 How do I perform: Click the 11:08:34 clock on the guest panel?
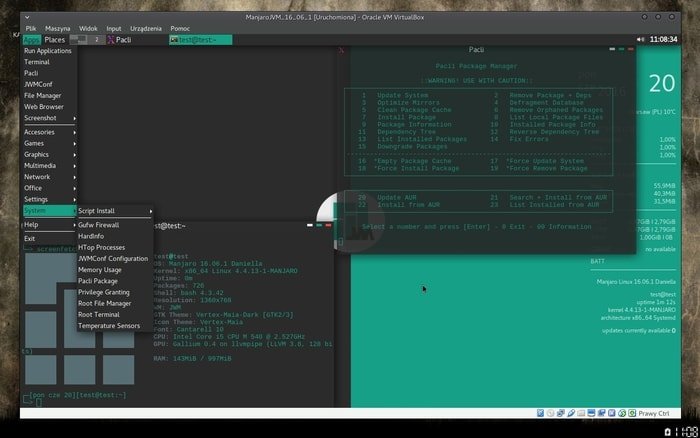click(663, 39)
